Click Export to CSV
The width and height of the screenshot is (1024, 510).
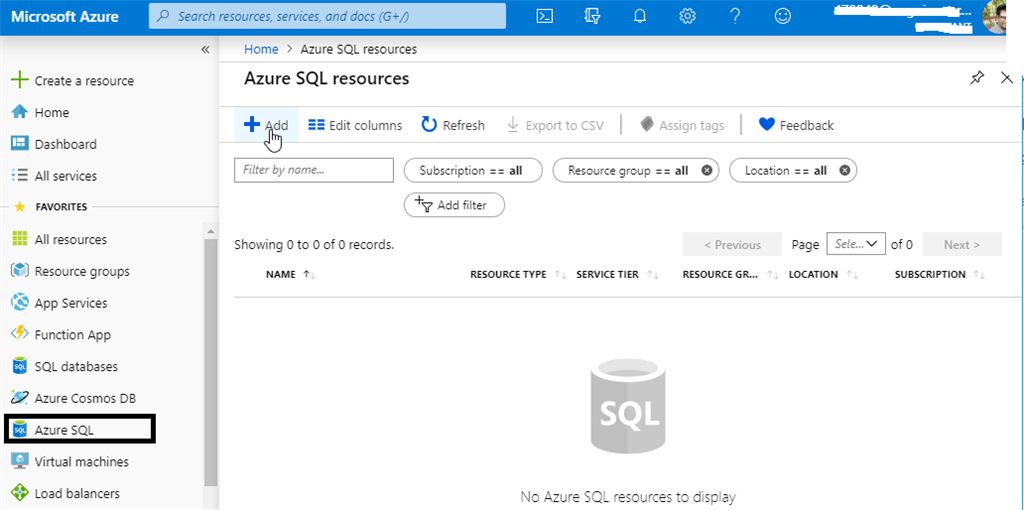(555, 125)
